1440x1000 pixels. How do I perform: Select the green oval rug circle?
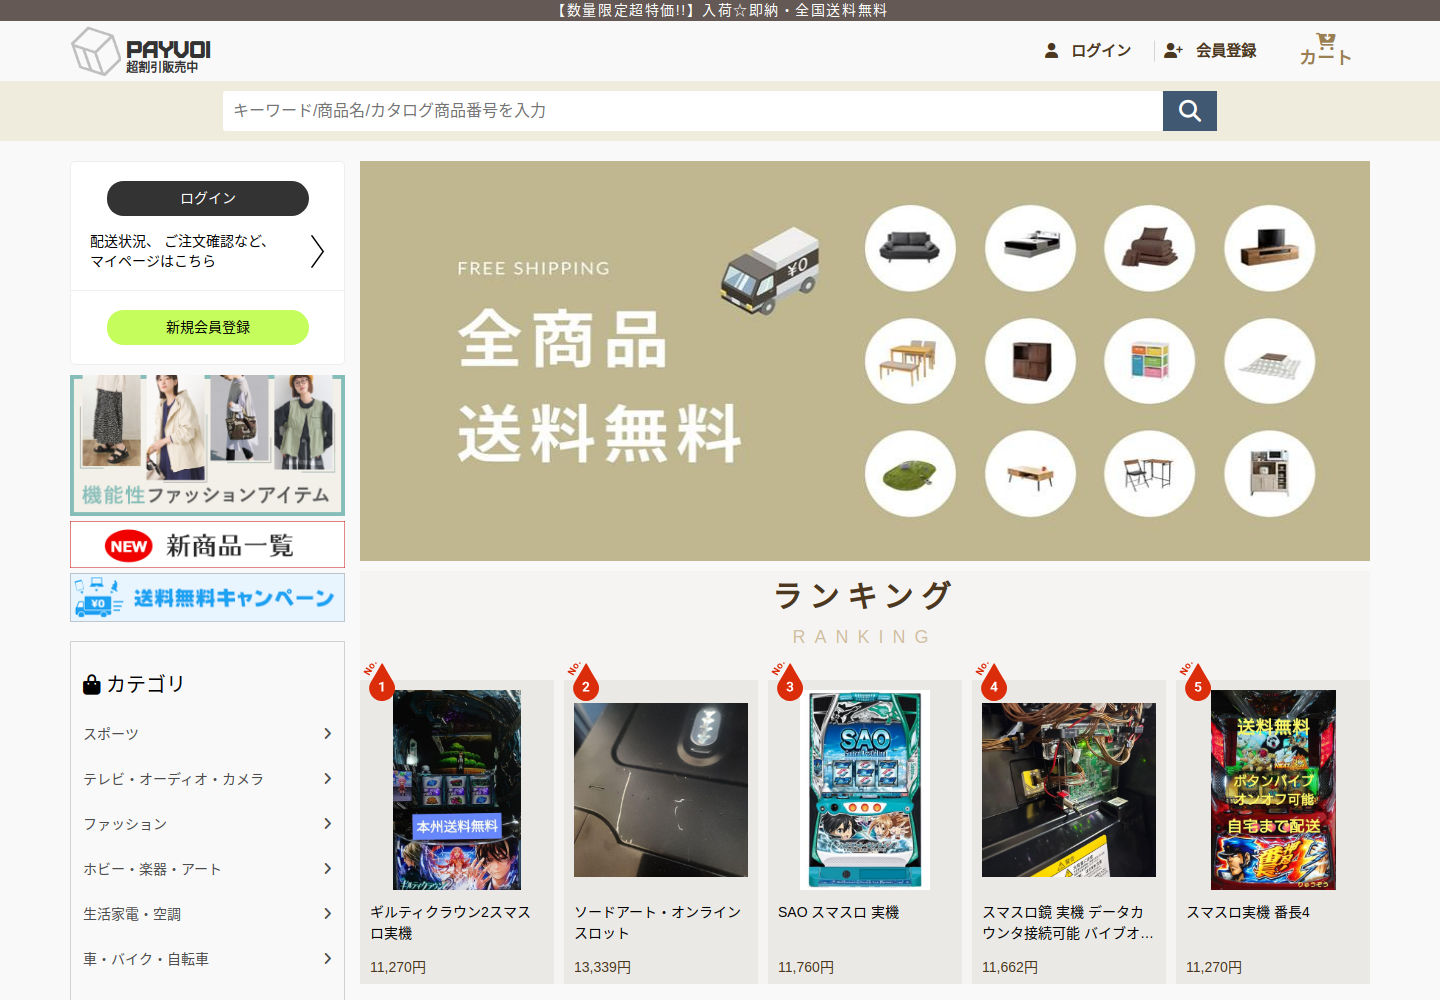coord(910,474)
